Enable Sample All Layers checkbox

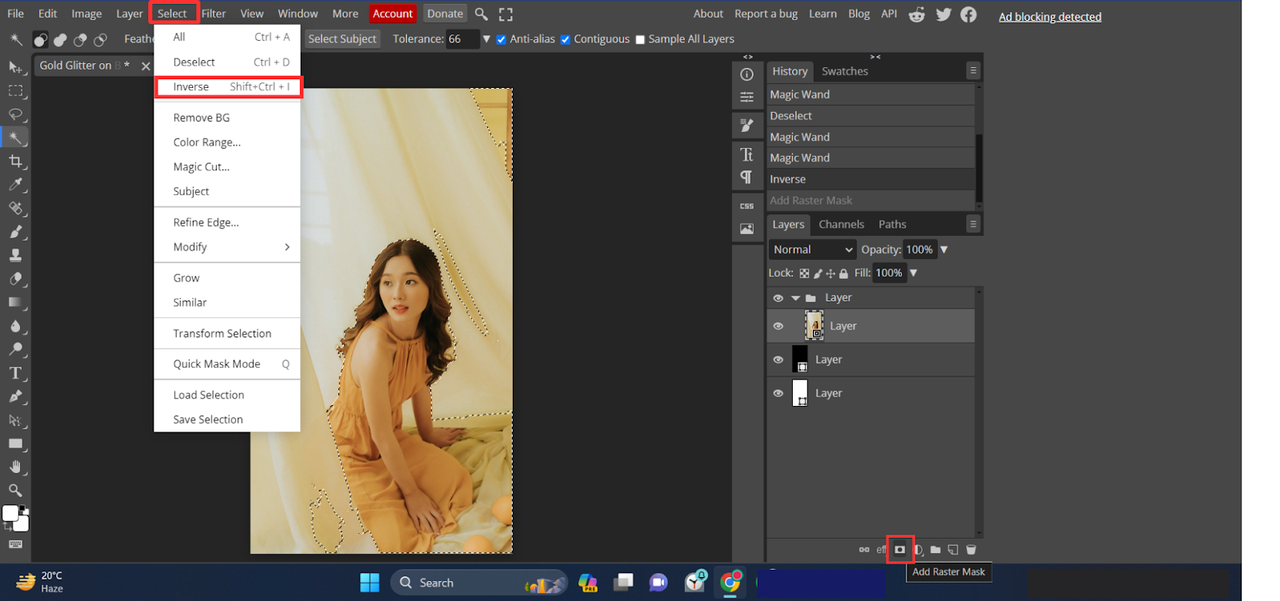click(640, 40)
